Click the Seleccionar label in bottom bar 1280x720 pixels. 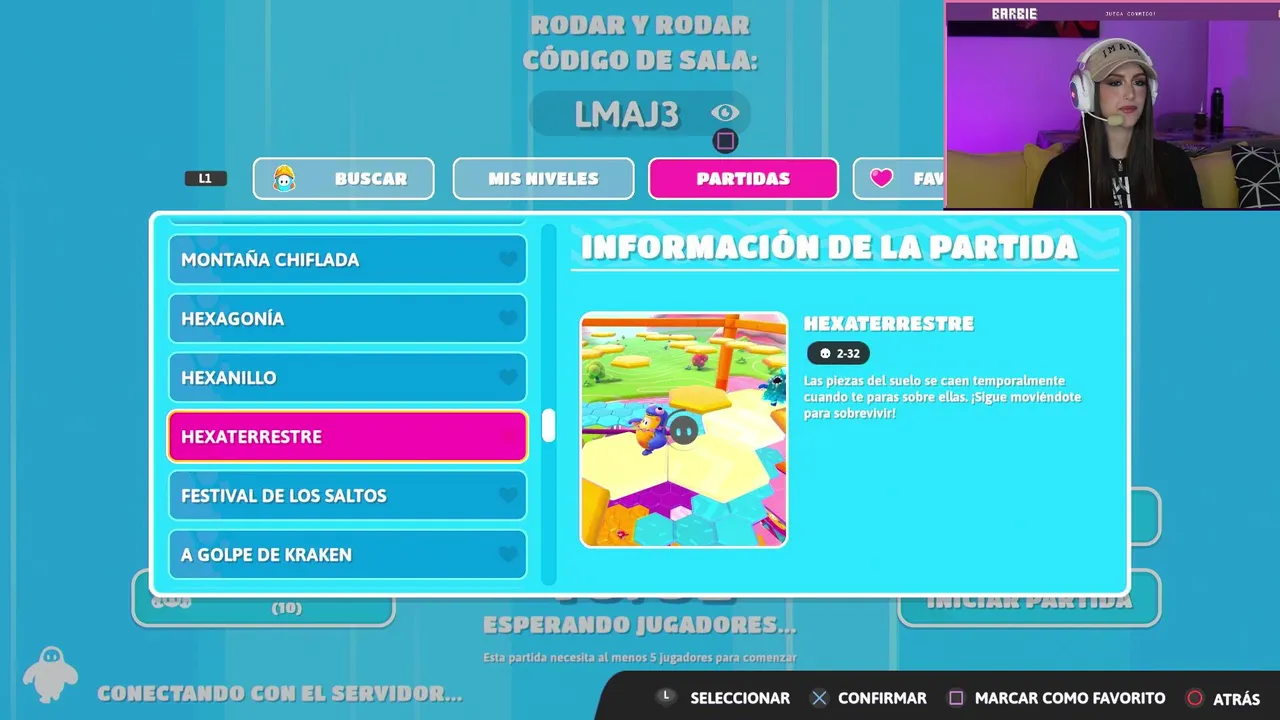(740, 698)
